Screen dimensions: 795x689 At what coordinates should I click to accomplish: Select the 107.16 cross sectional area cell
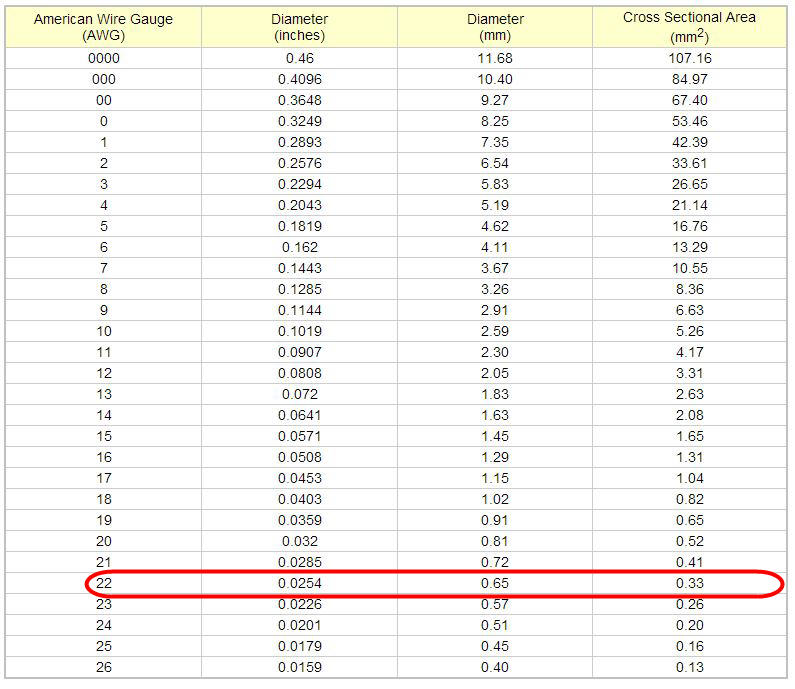[x=688, y=59]
